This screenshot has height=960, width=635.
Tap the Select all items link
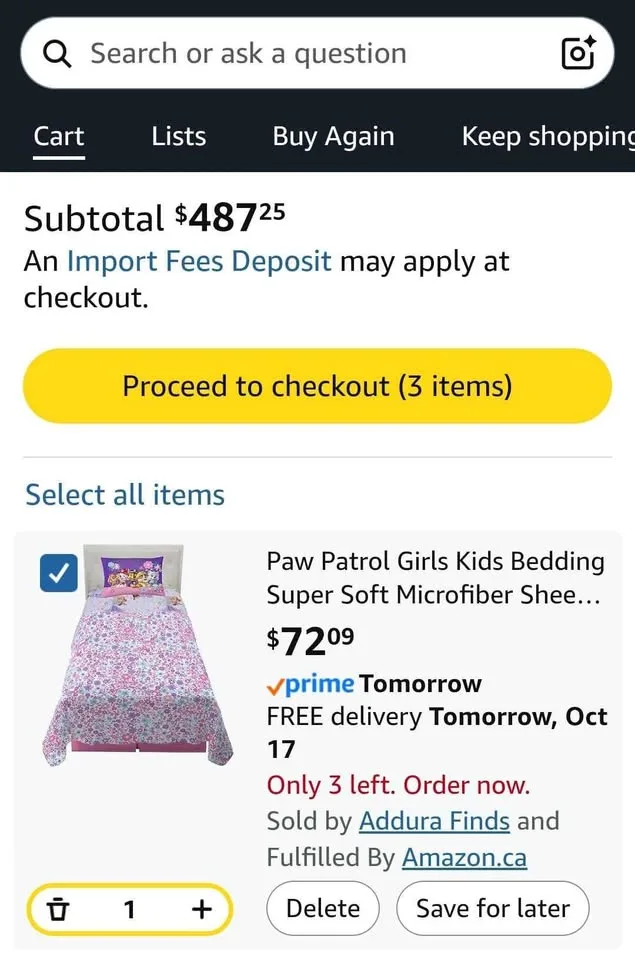coord(124,494)
